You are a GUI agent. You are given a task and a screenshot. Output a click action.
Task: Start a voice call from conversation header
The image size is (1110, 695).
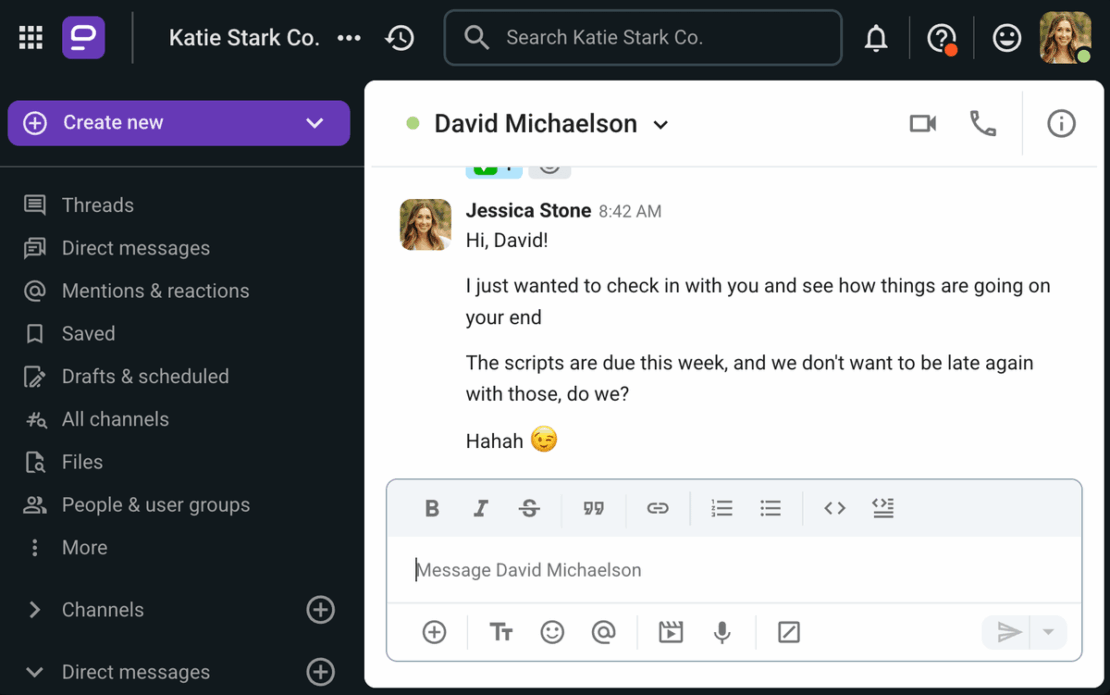tap(982, 123)
